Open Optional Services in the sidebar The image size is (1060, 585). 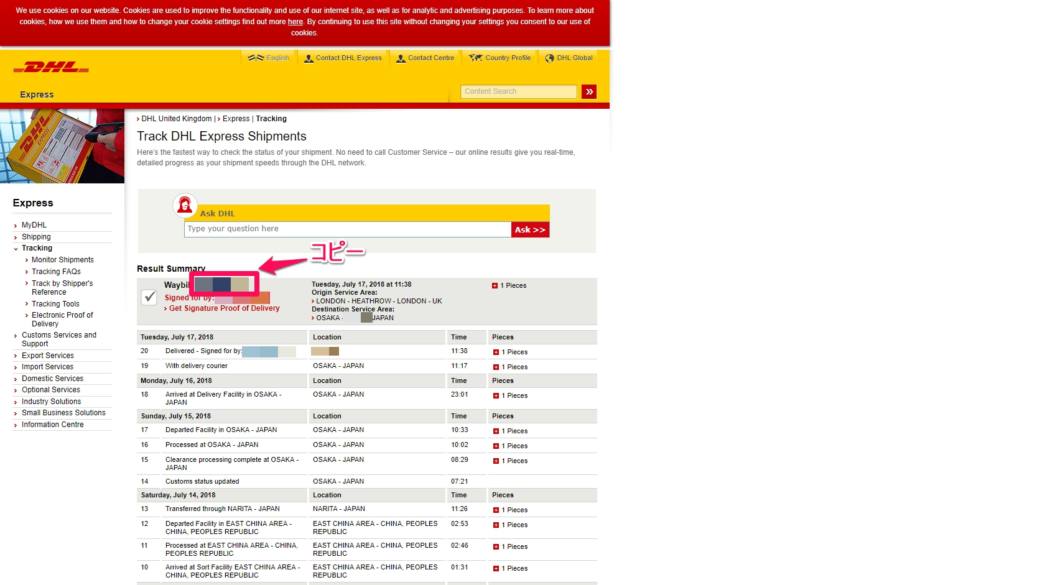tap(50, 390)
